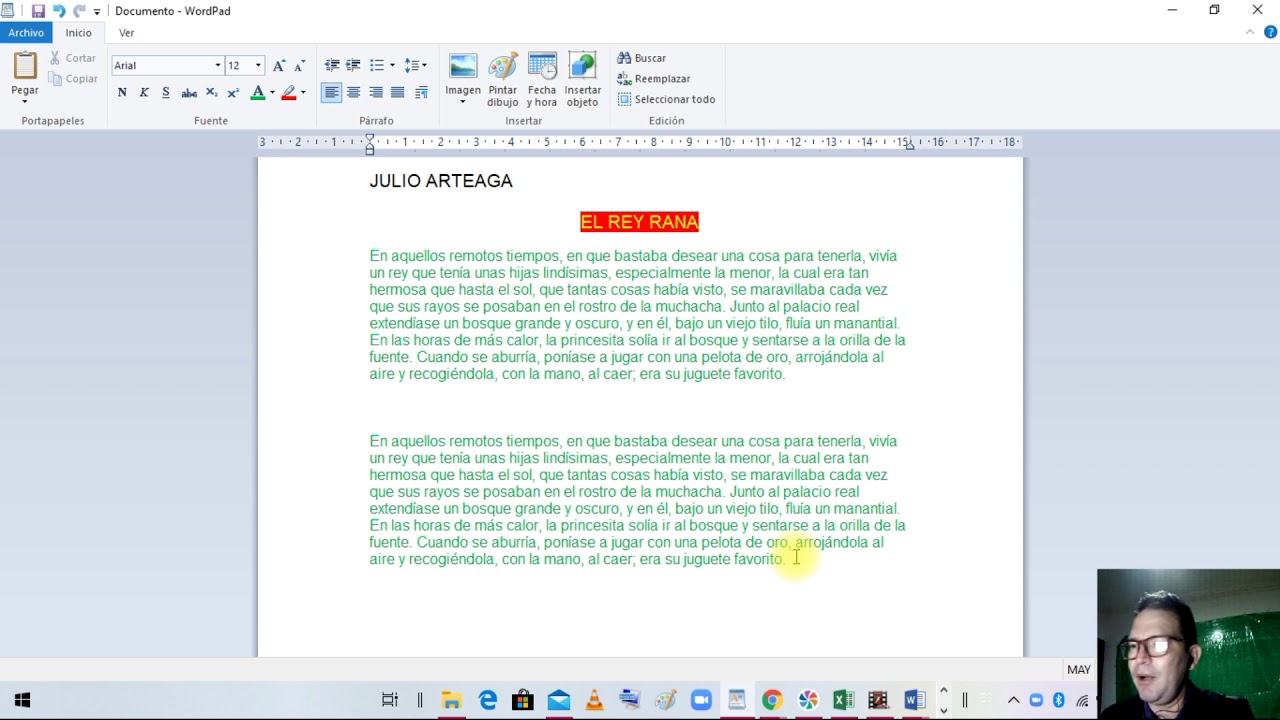The height and width of the screenshot is (720, 1280).
Task: Click the Windows Start button
Action: click(22, 700)
